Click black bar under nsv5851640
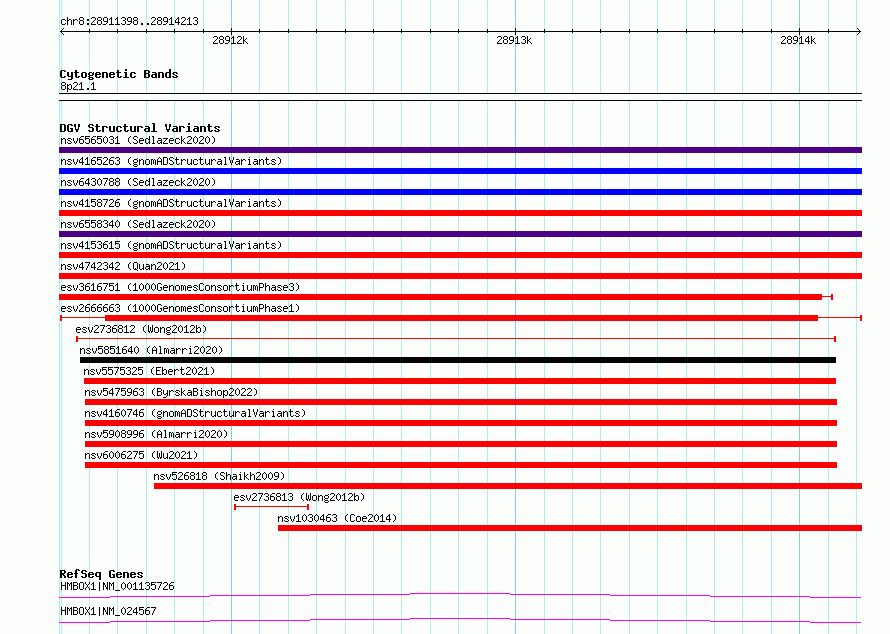The image size is (890, 634). [x=458, y=360]
